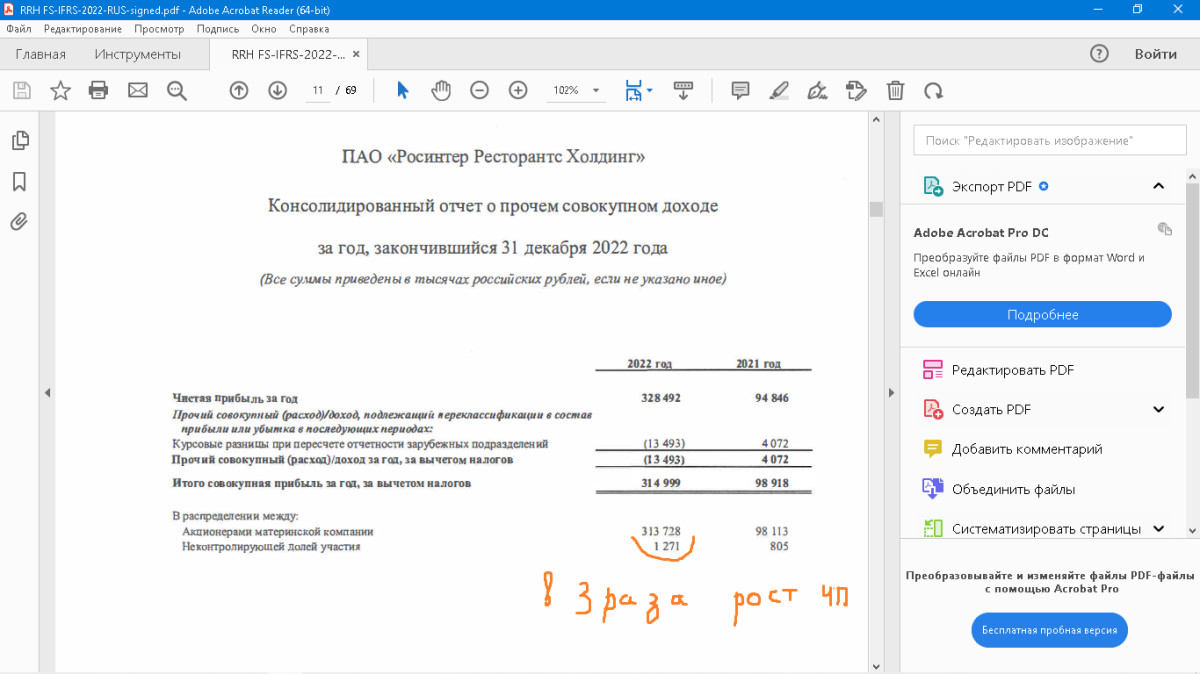The image size is (1200, 674).
Task: Collapse the right tools pane arrow
Action: point(890,393)
